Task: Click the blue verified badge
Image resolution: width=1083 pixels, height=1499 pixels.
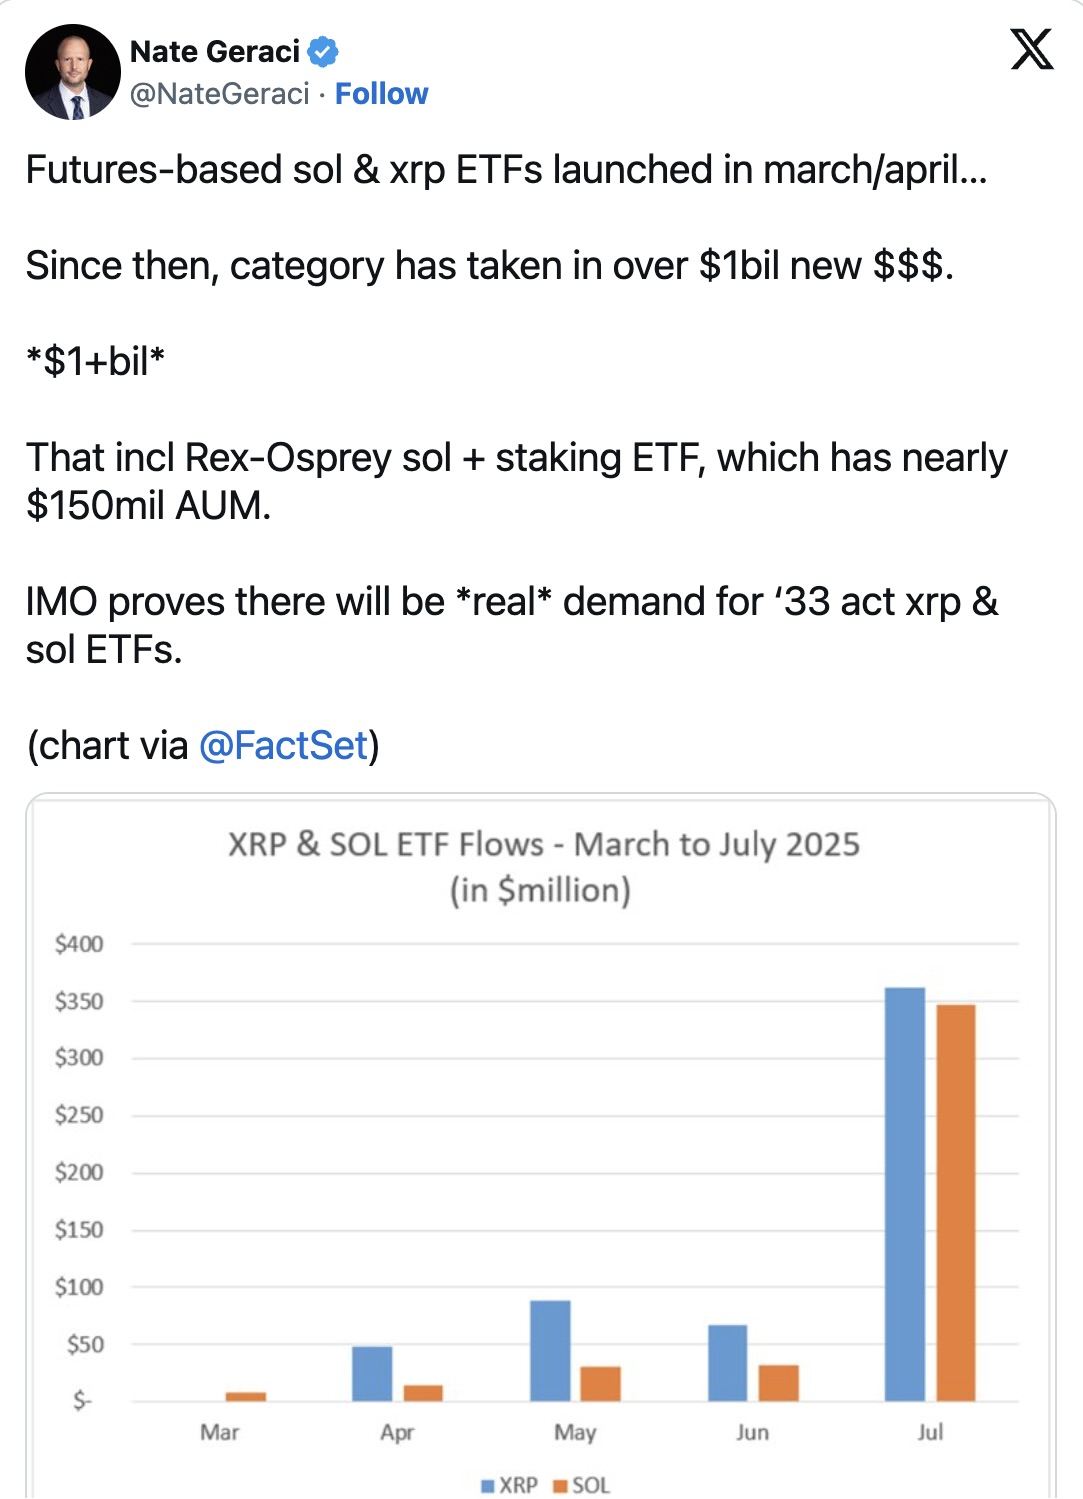Action: click(x=323, y=51)
